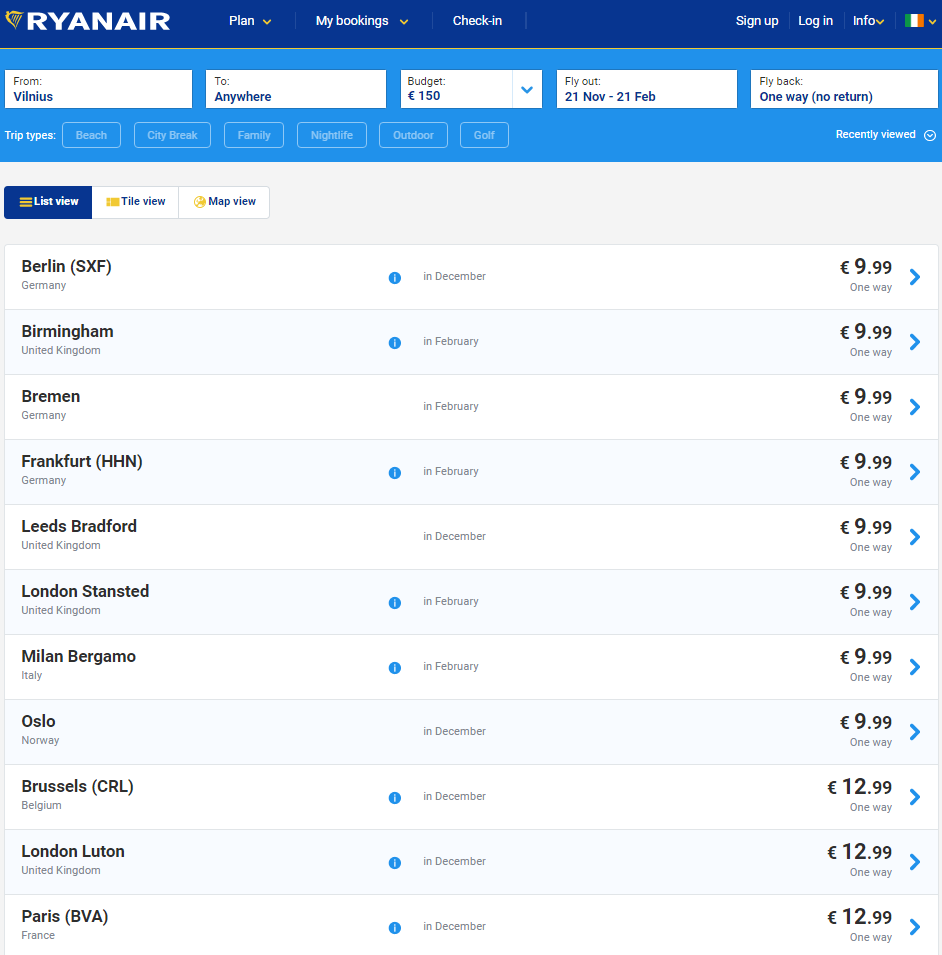Select the Milan Bergamo destination name
This screenshot has height=955, width=942.
79,657
